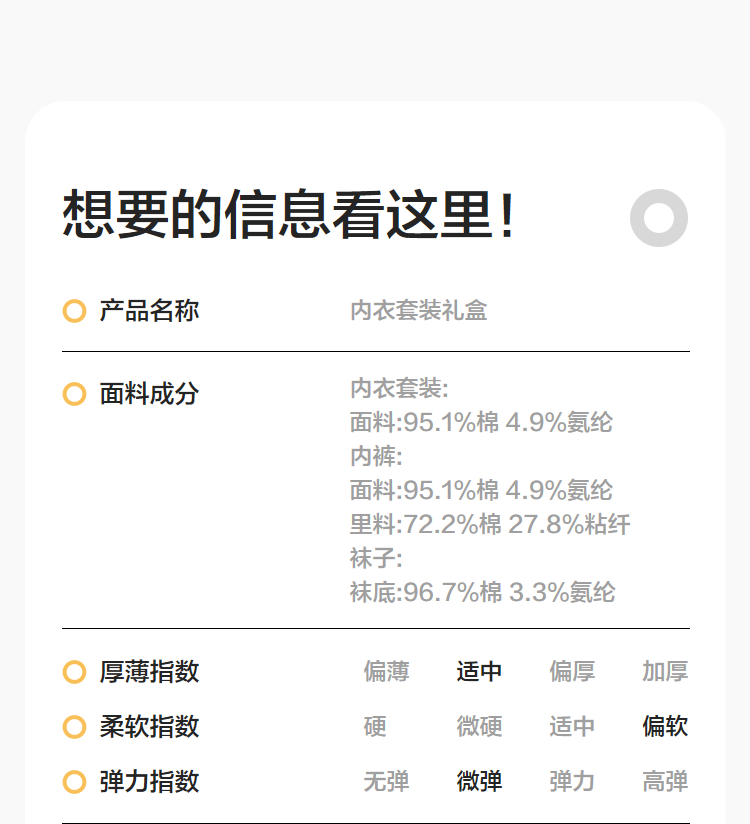
Task: Select 无弹 elasticity option
Action: 386,782
